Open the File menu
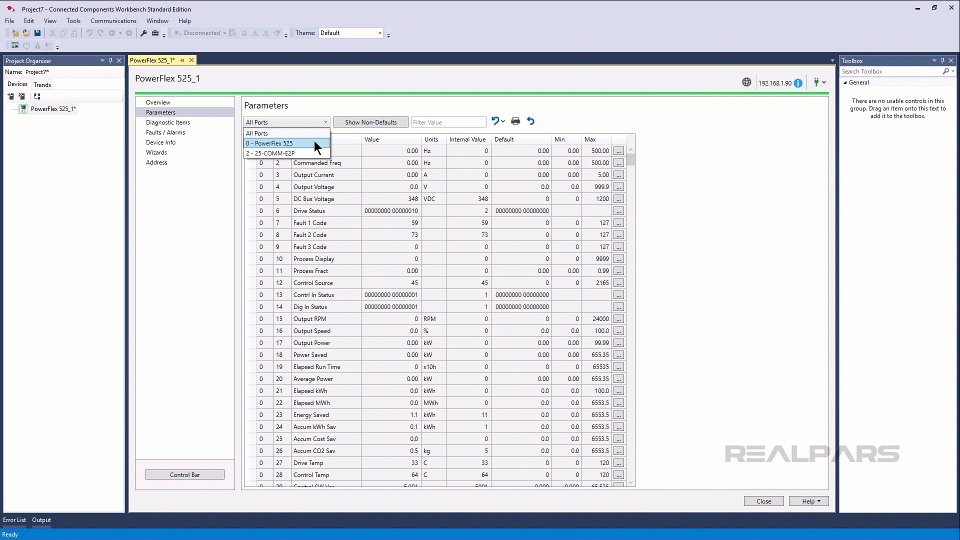960x540 pixels. (x=10, y=21)
